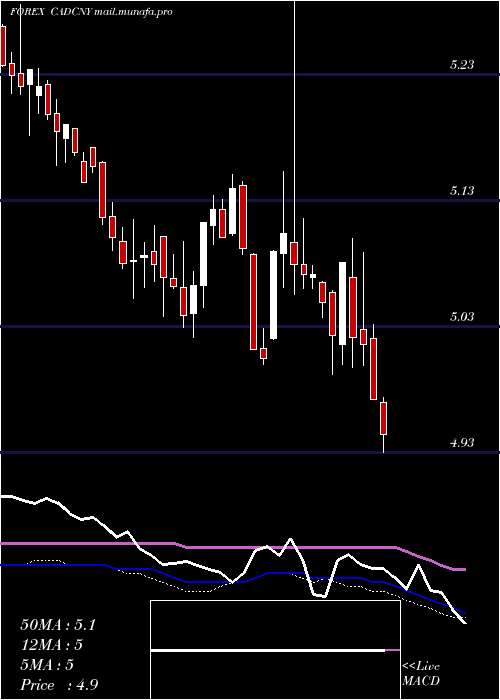Click the Live MACD label
Viewport: 500px width, 700px height.
pyautogui.click(x=421, y=674)
